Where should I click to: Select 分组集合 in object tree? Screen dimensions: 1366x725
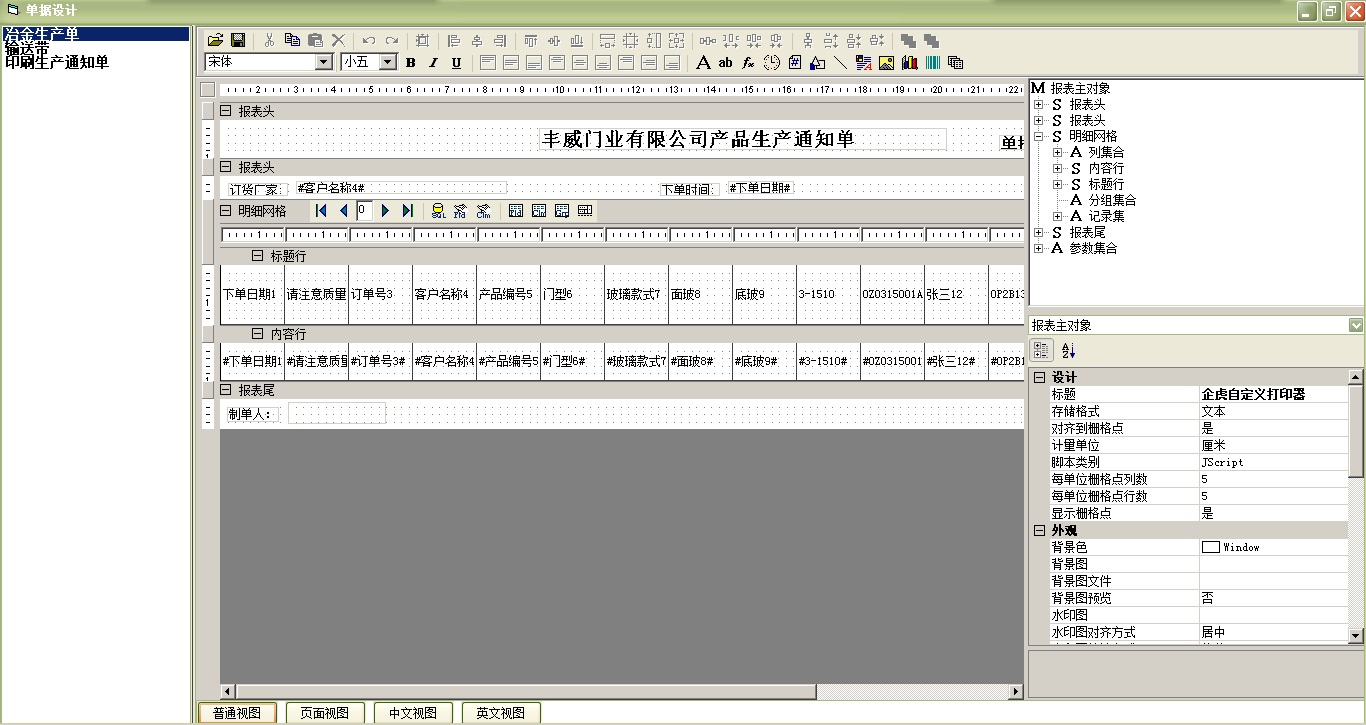point(1112,200)
